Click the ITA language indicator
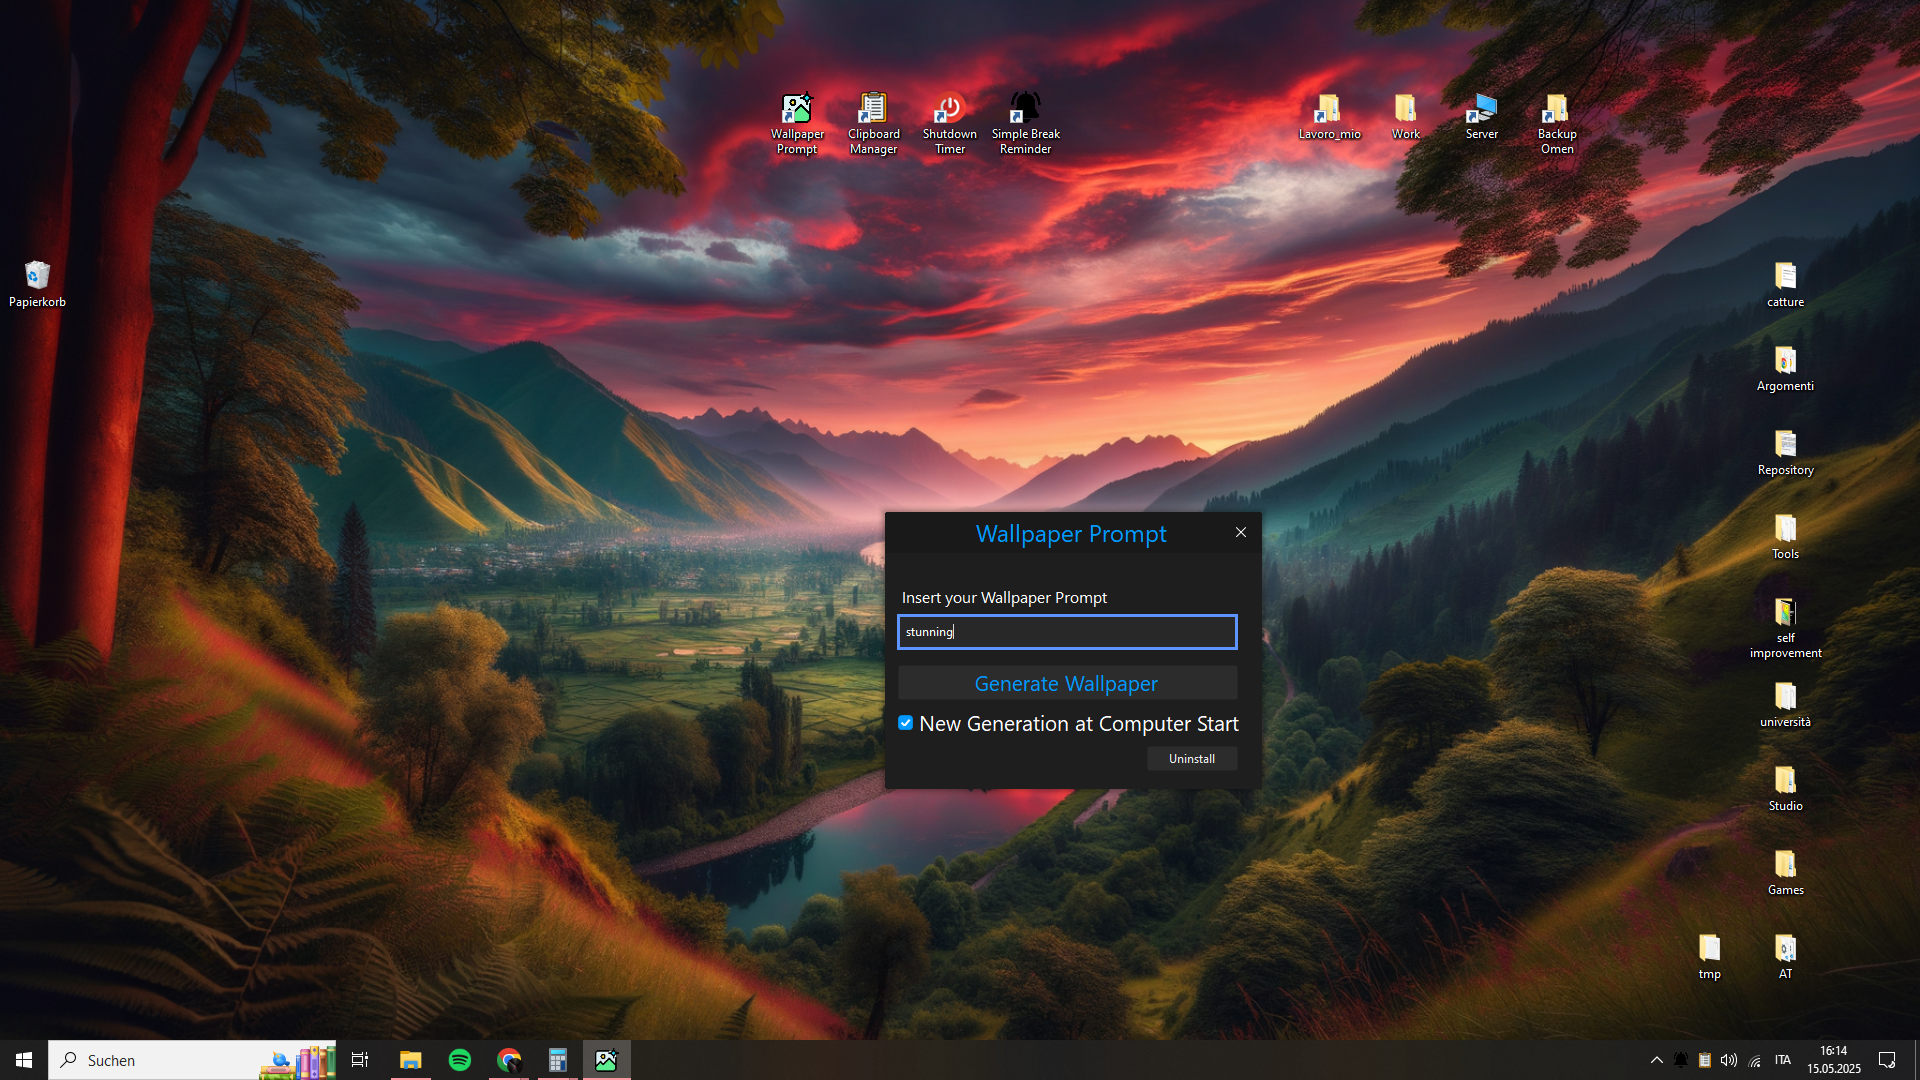Image resolution: width=1920 pixels, height=1080 pixels. [x=1782, y=1060]
